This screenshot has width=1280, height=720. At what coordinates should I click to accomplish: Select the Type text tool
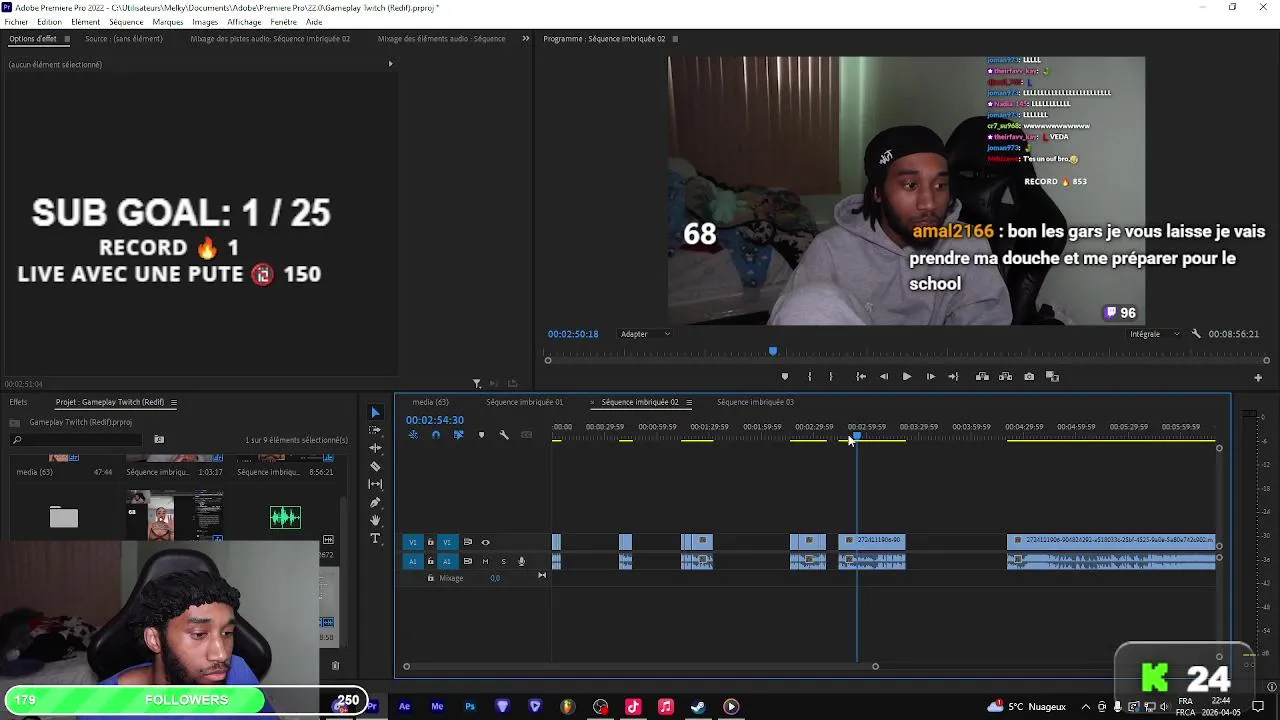(x=375, y=538)
